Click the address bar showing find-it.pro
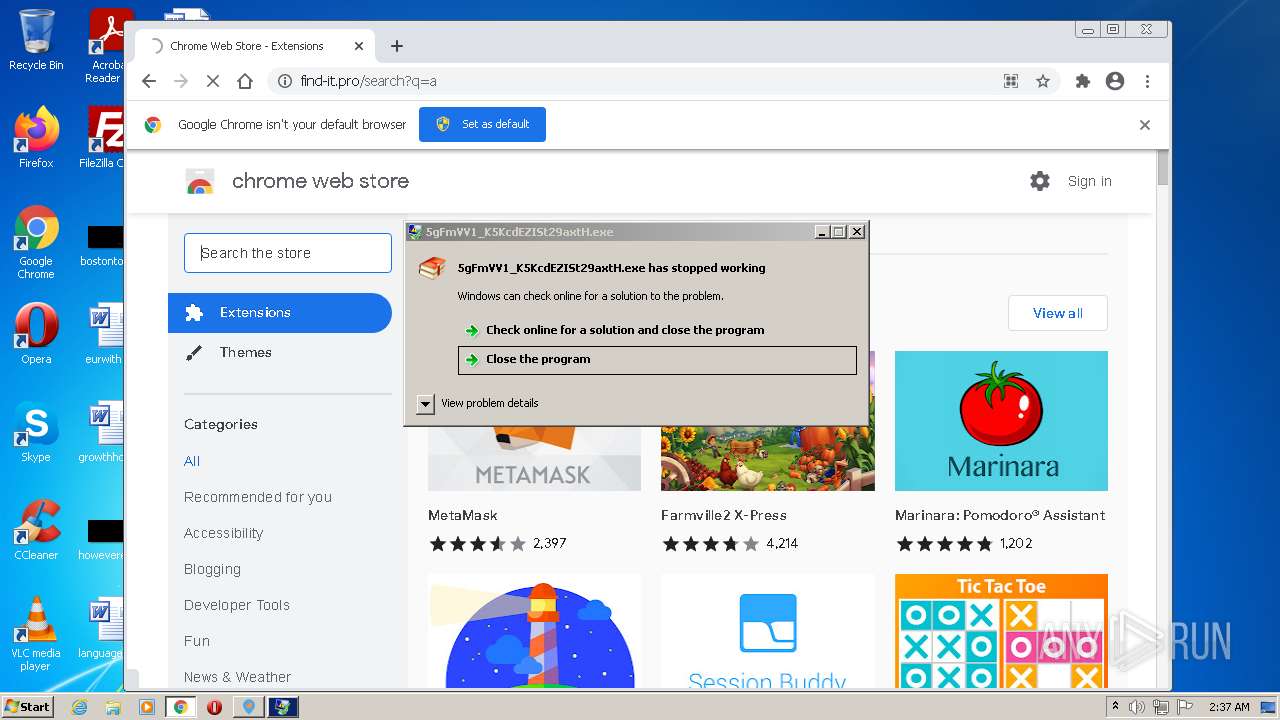The image size is (1280, 720). 640,81
